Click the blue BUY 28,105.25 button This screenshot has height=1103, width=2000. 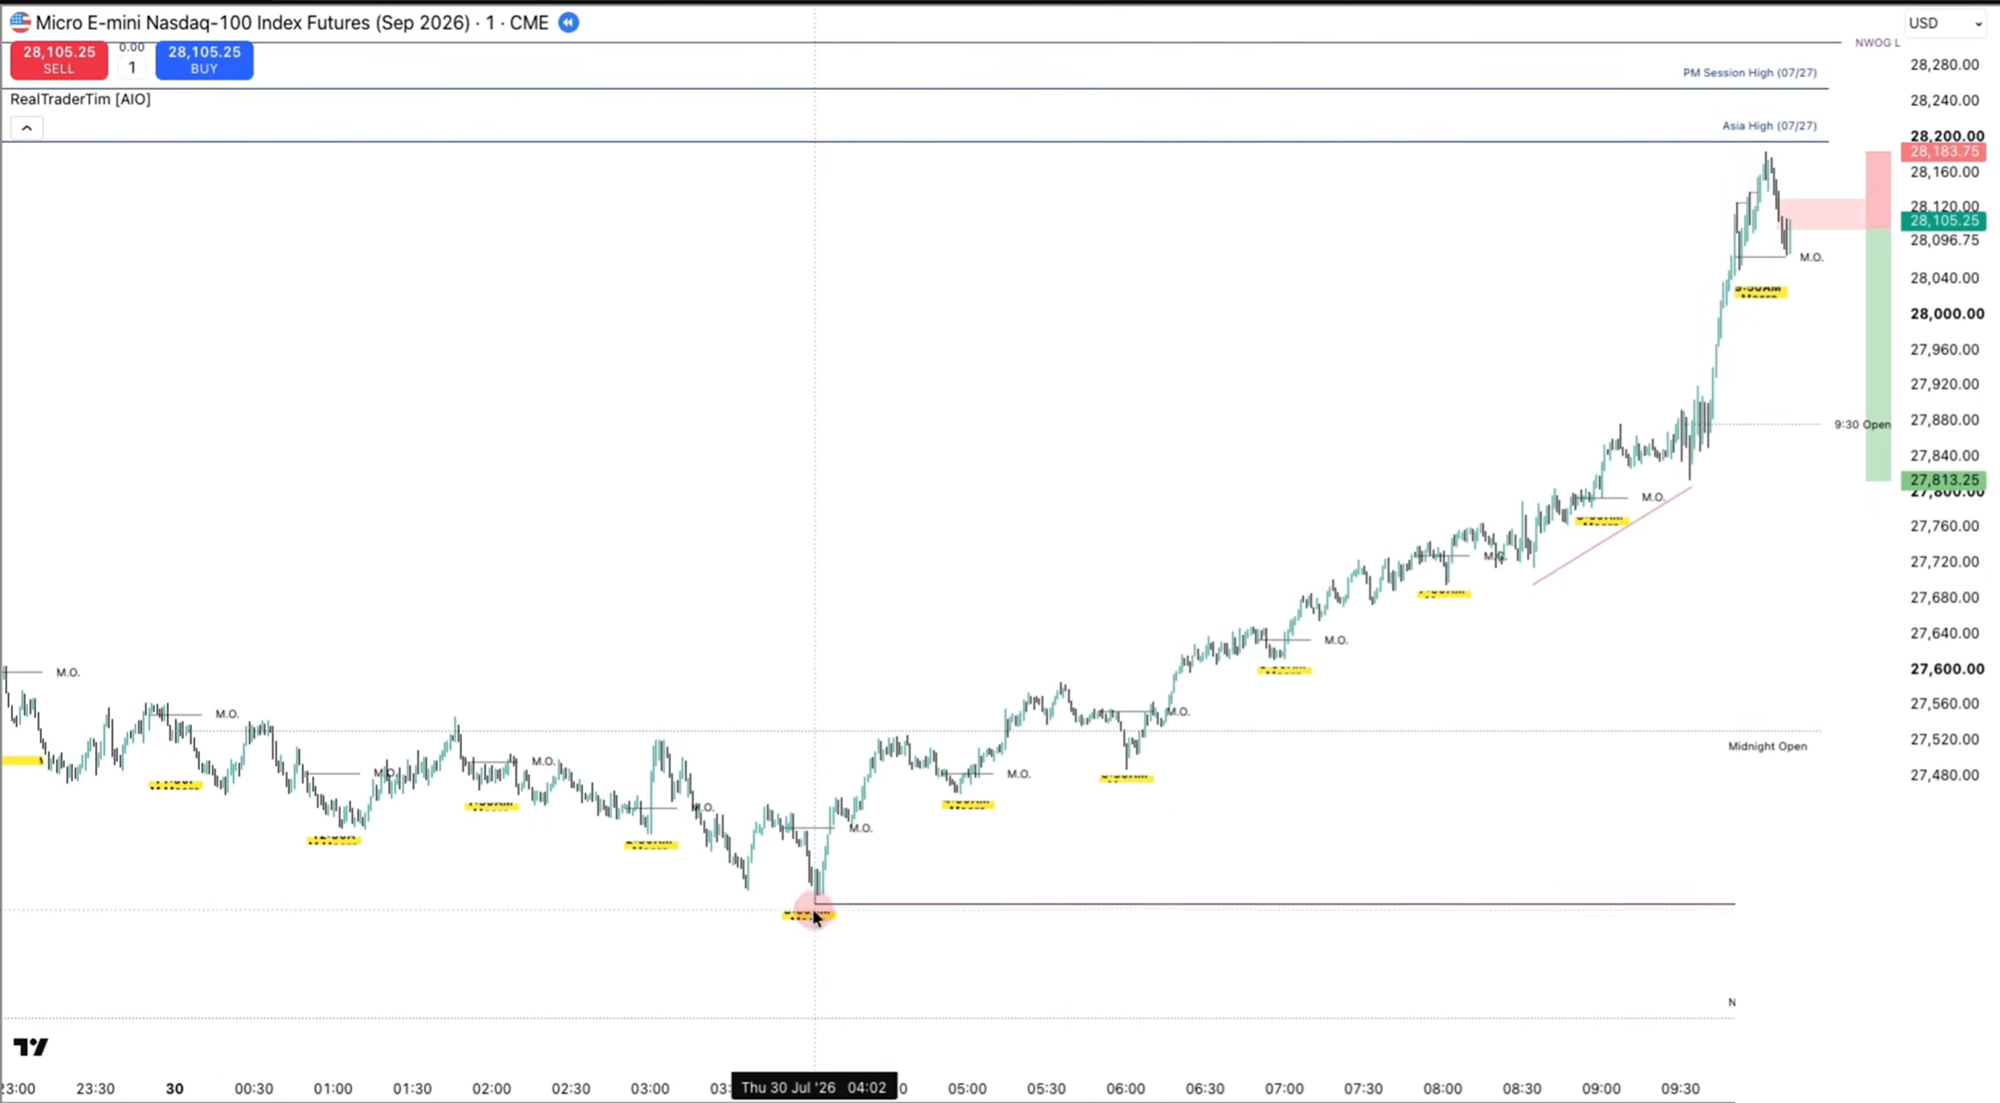[x=204, y=60]
